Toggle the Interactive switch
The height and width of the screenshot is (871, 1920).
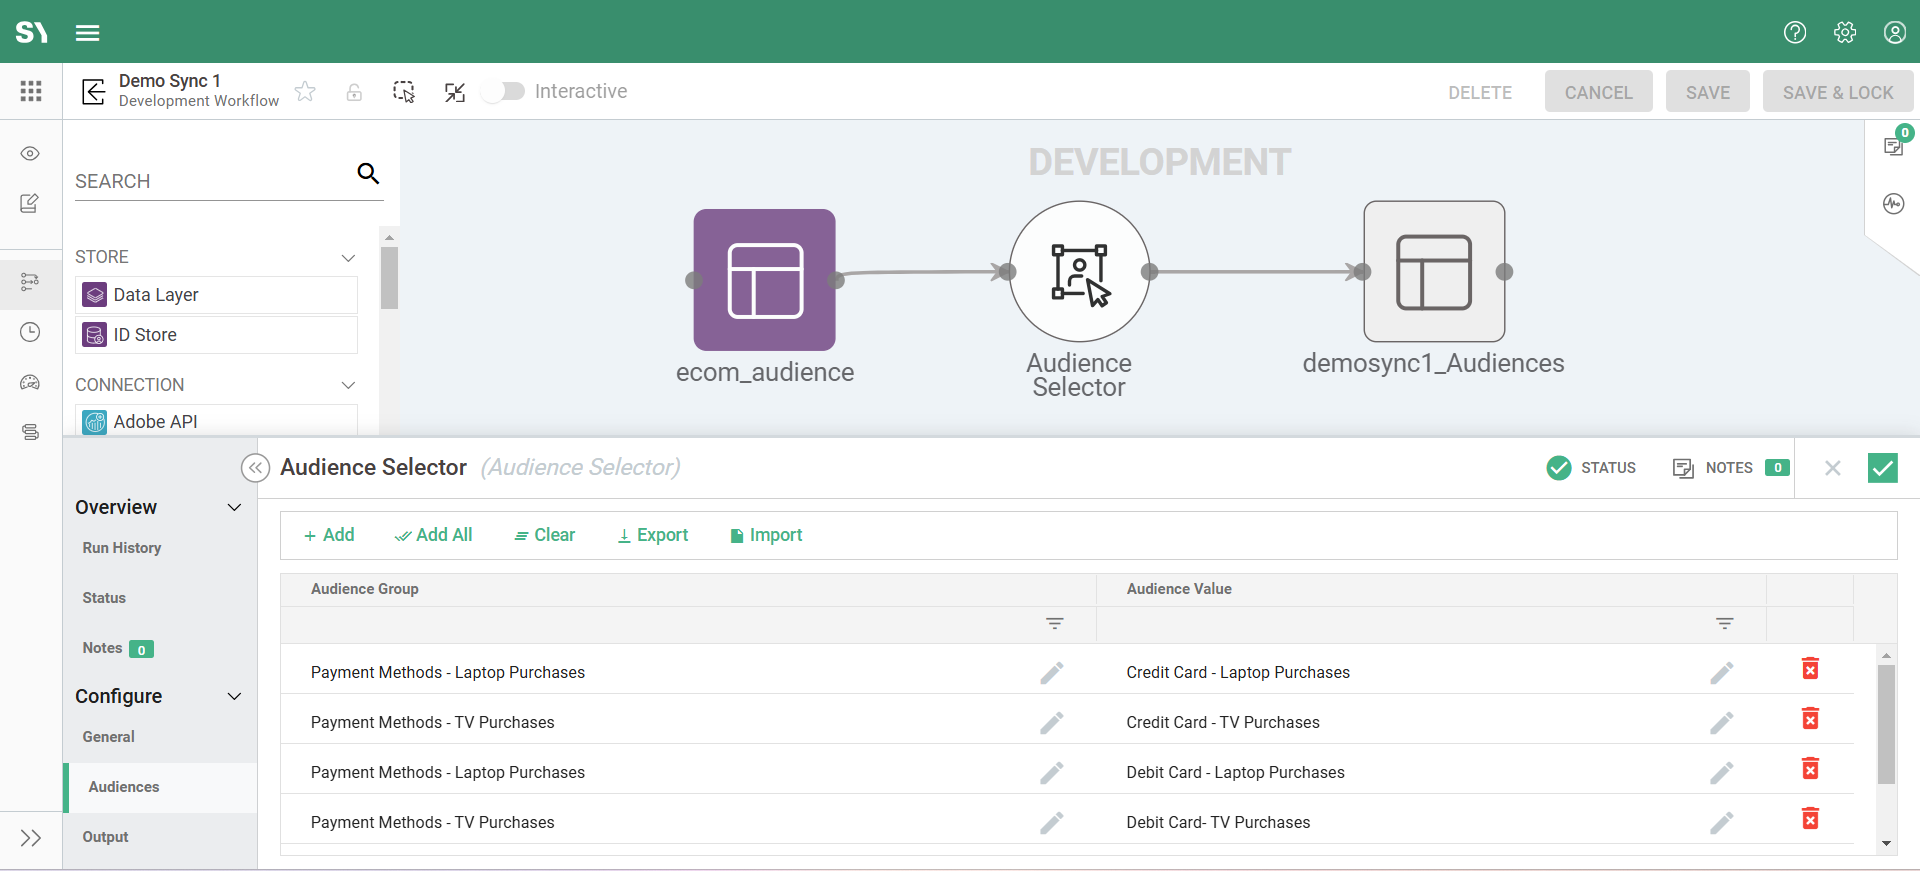click(x=504, y=92)
